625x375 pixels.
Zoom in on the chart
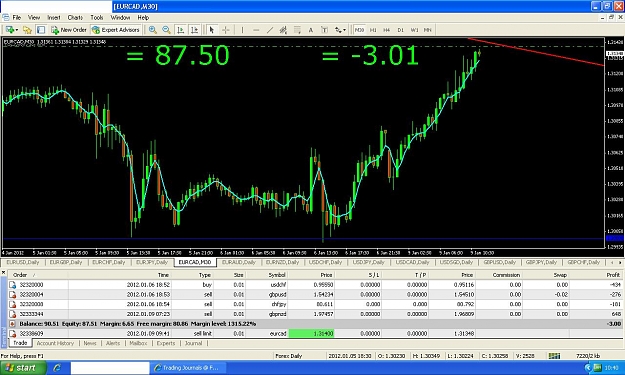[x=152, y=30]
